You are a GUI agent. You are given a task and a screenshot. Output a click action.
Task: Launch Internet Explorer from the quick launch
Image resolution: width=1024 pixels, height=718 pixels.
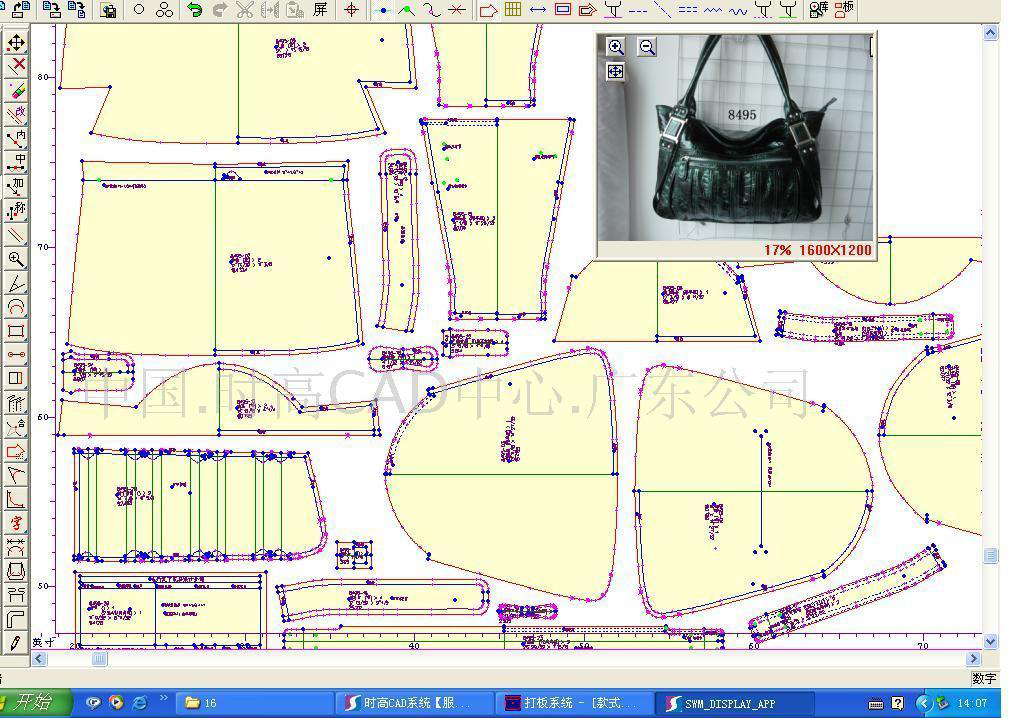click(140, 703)
